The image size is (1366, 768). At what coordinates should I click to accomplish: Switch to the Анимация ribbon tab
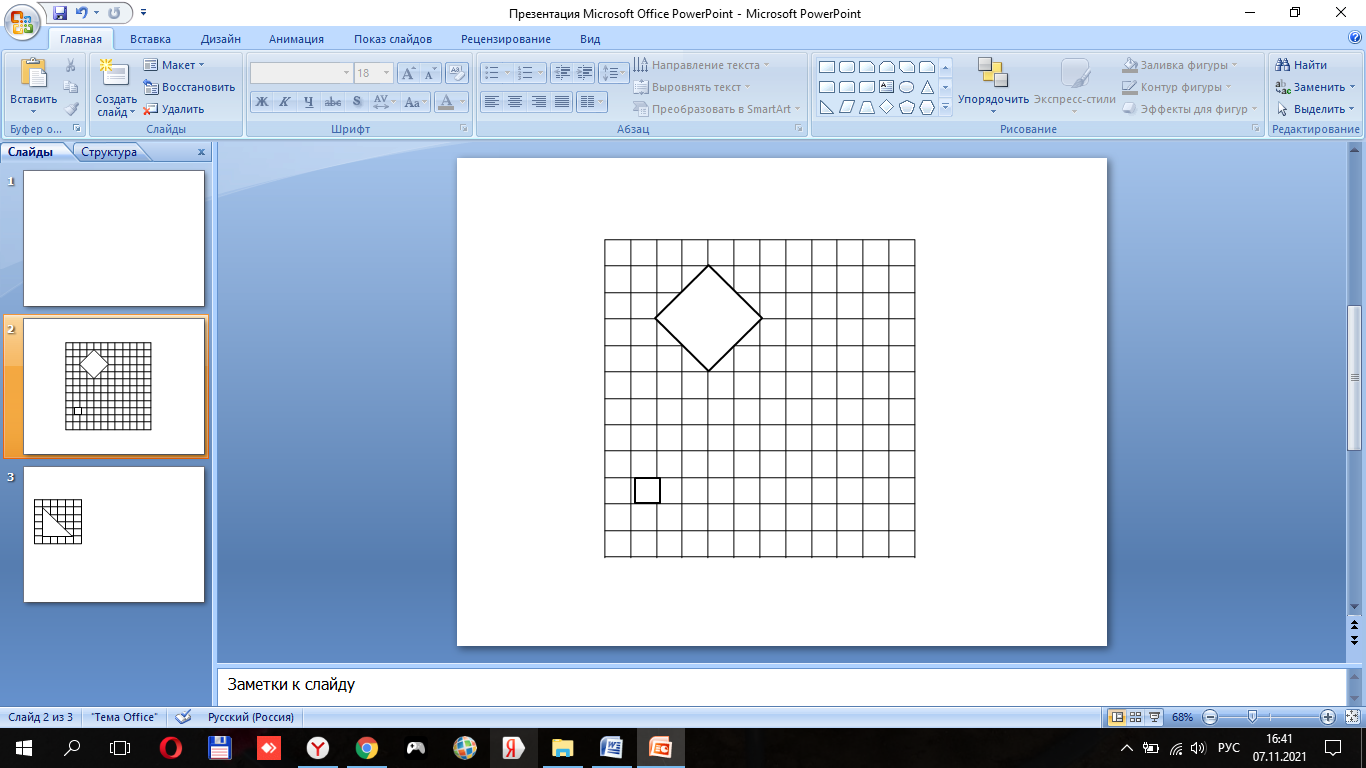click(296, 39)
